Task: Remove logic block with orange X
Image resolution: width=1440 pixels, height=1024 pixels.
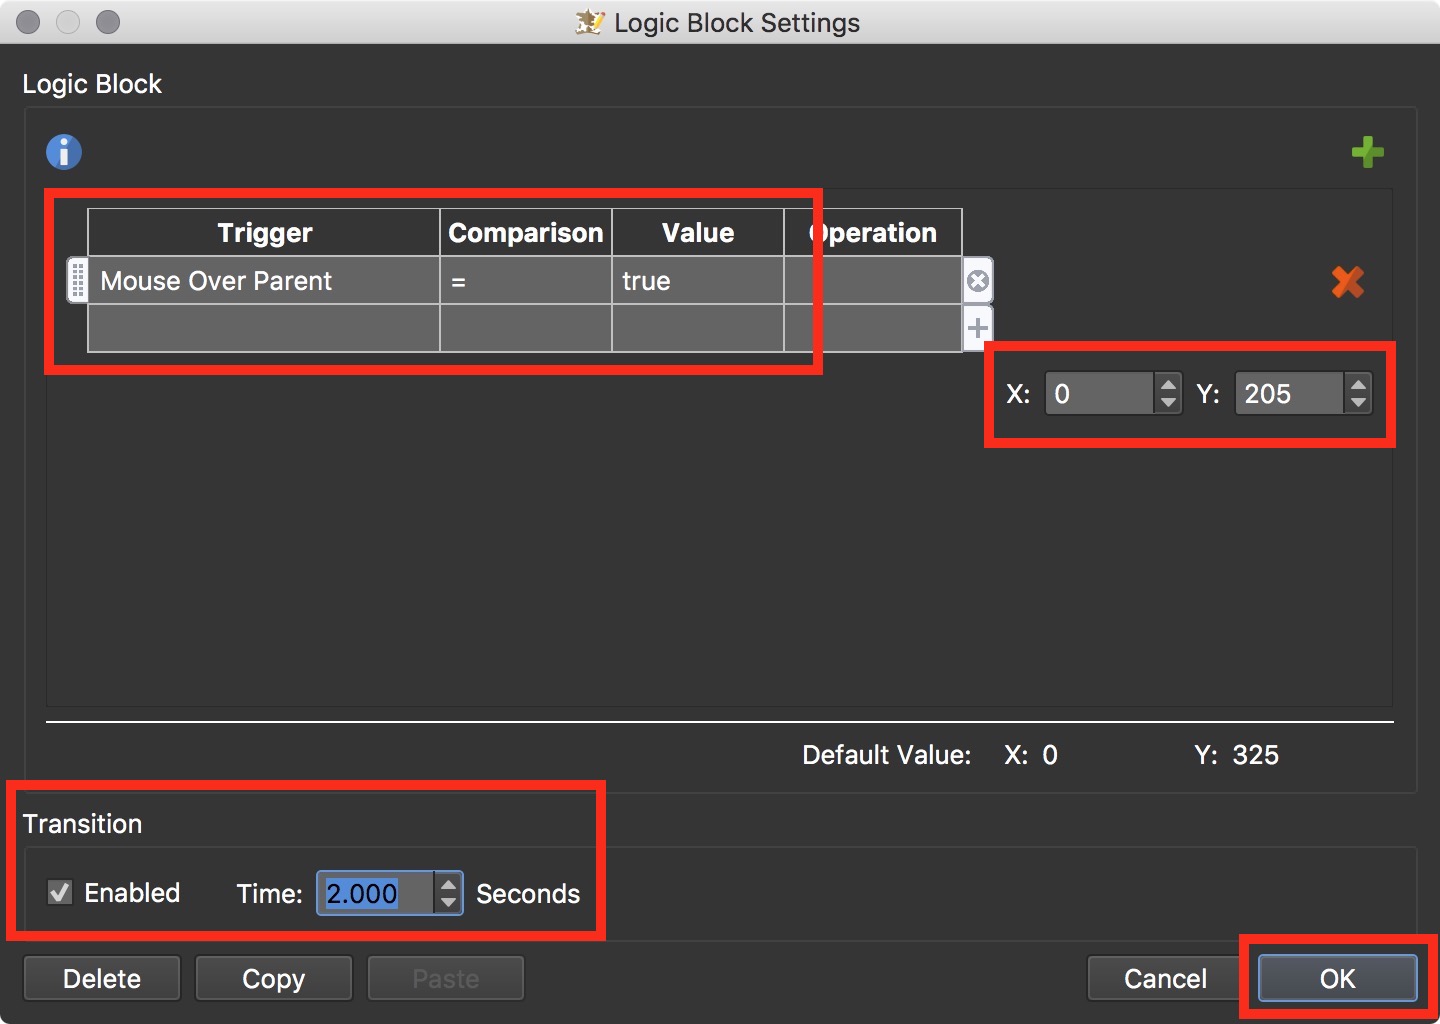Action: pyautogui.click(x=1347, y=282)
